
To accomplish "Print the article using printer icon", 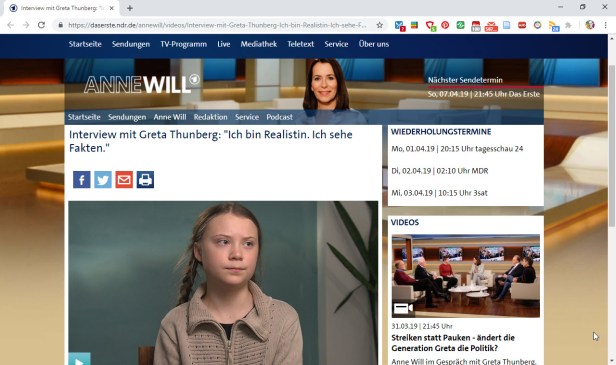I will [x=145, y=180].
